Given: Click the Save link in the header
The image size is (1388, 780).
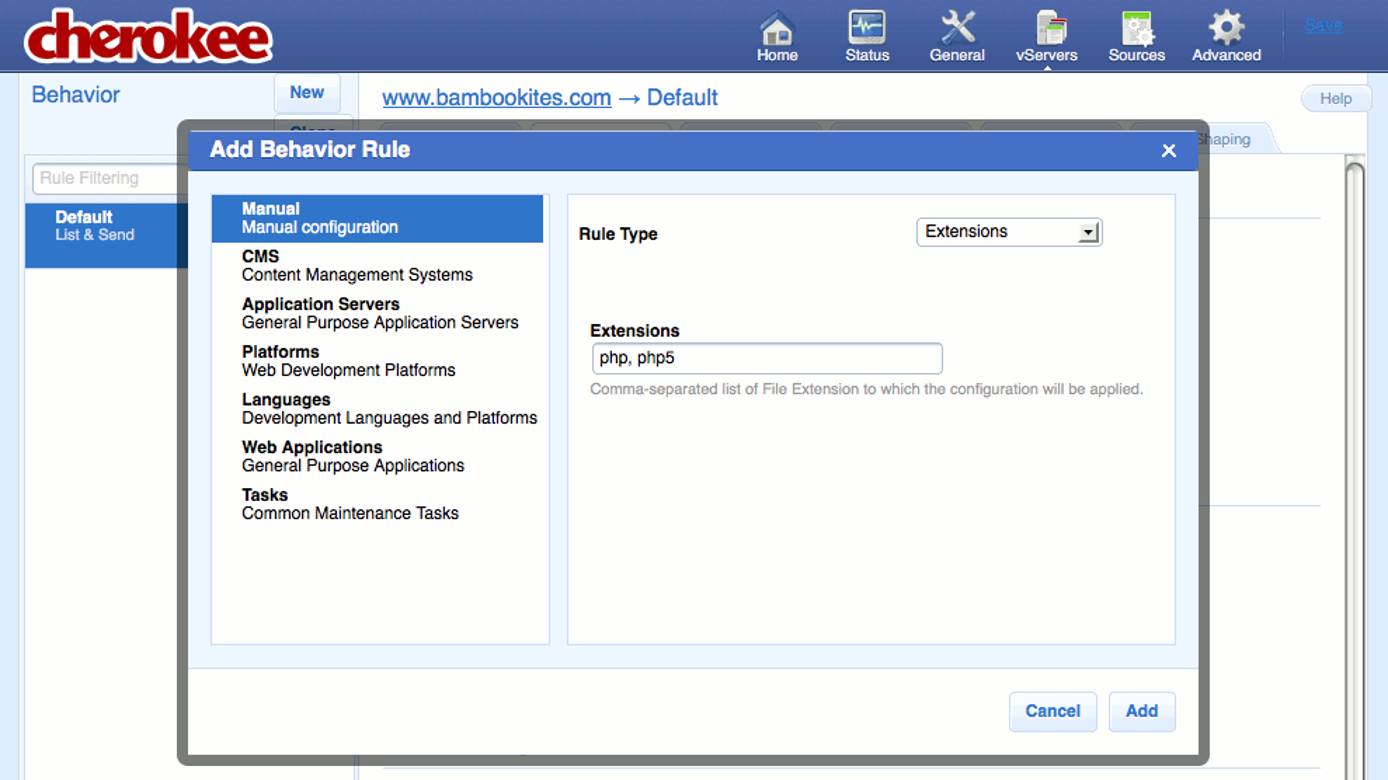Looking at the screenshot, I should click(1322, 26).
